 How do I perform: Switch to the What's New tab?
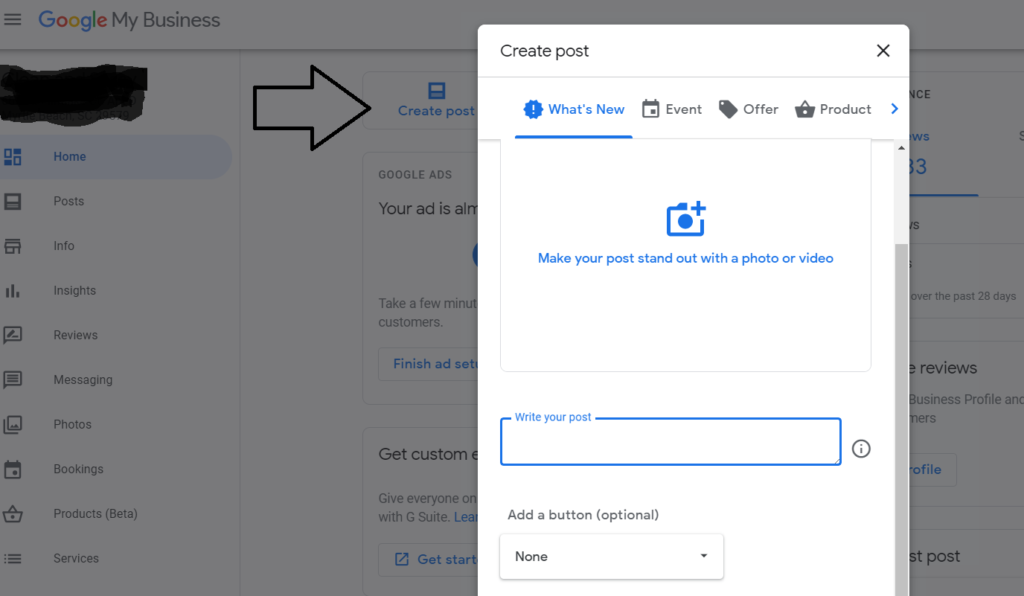point(573,109)
